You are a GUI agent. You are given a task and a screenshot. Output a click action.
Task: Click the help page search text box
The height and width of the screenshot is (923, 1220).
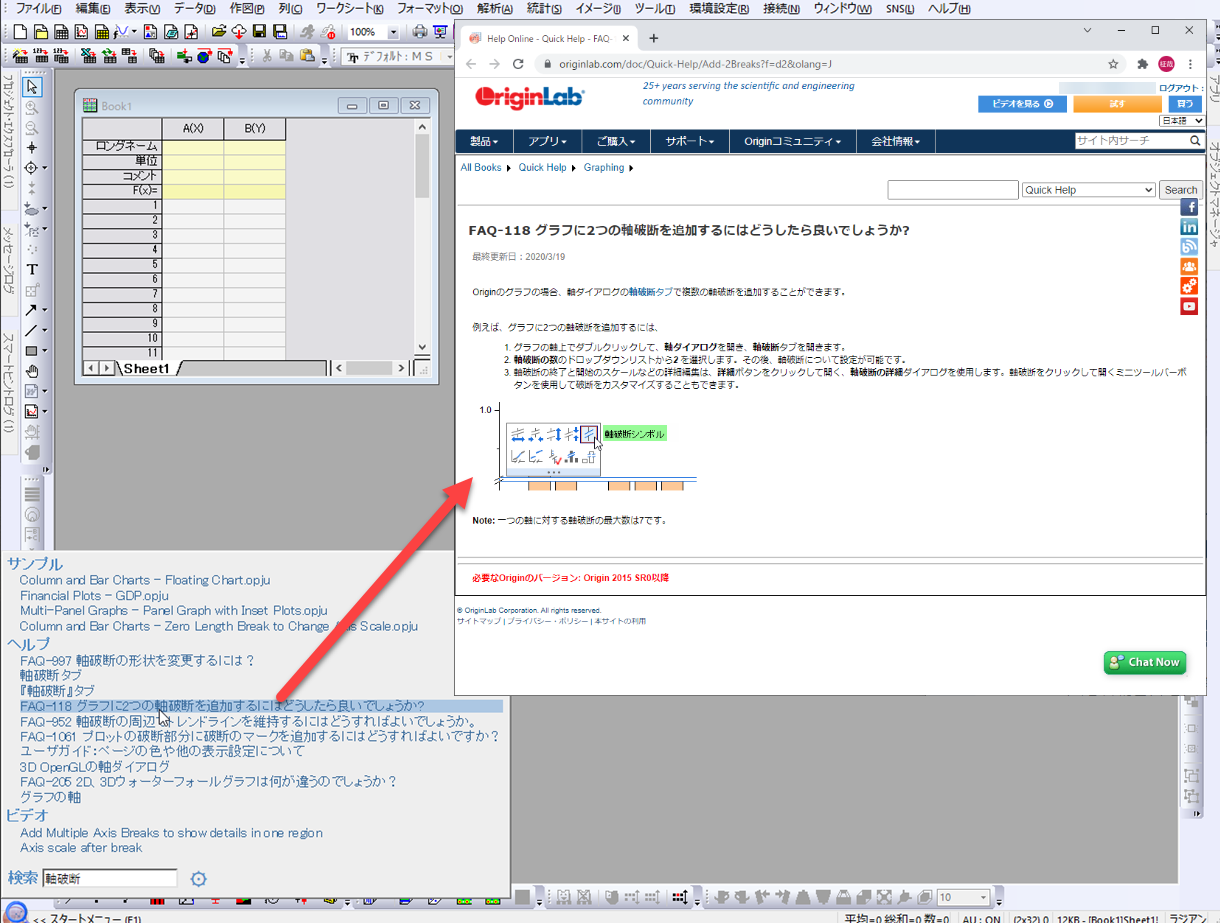(953, 190)
